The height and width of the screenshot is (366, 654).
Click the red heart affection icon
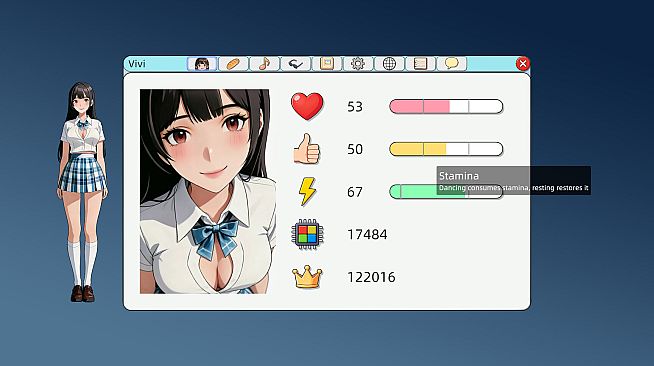[x=307, y=106]
